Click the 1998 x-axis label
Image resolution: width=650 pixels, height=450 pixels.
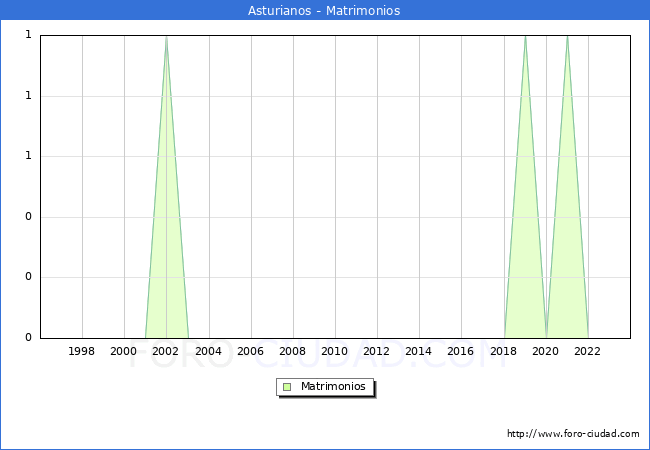pos(82,351)
